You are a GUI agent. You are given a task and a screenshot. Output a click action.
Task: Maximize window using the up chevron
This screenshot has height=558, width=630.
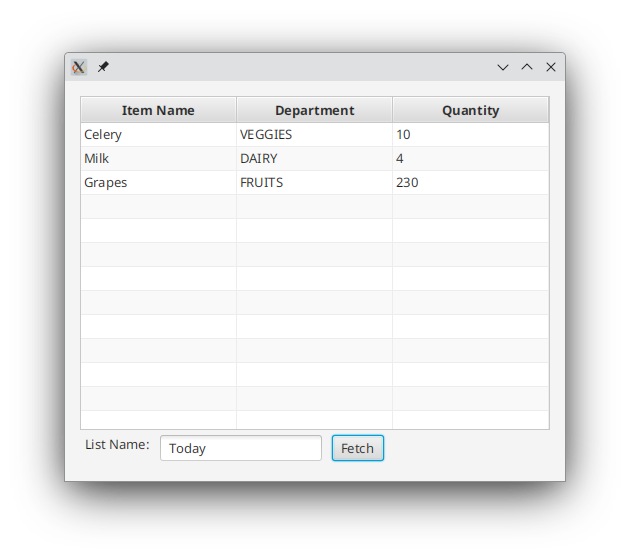527,67
